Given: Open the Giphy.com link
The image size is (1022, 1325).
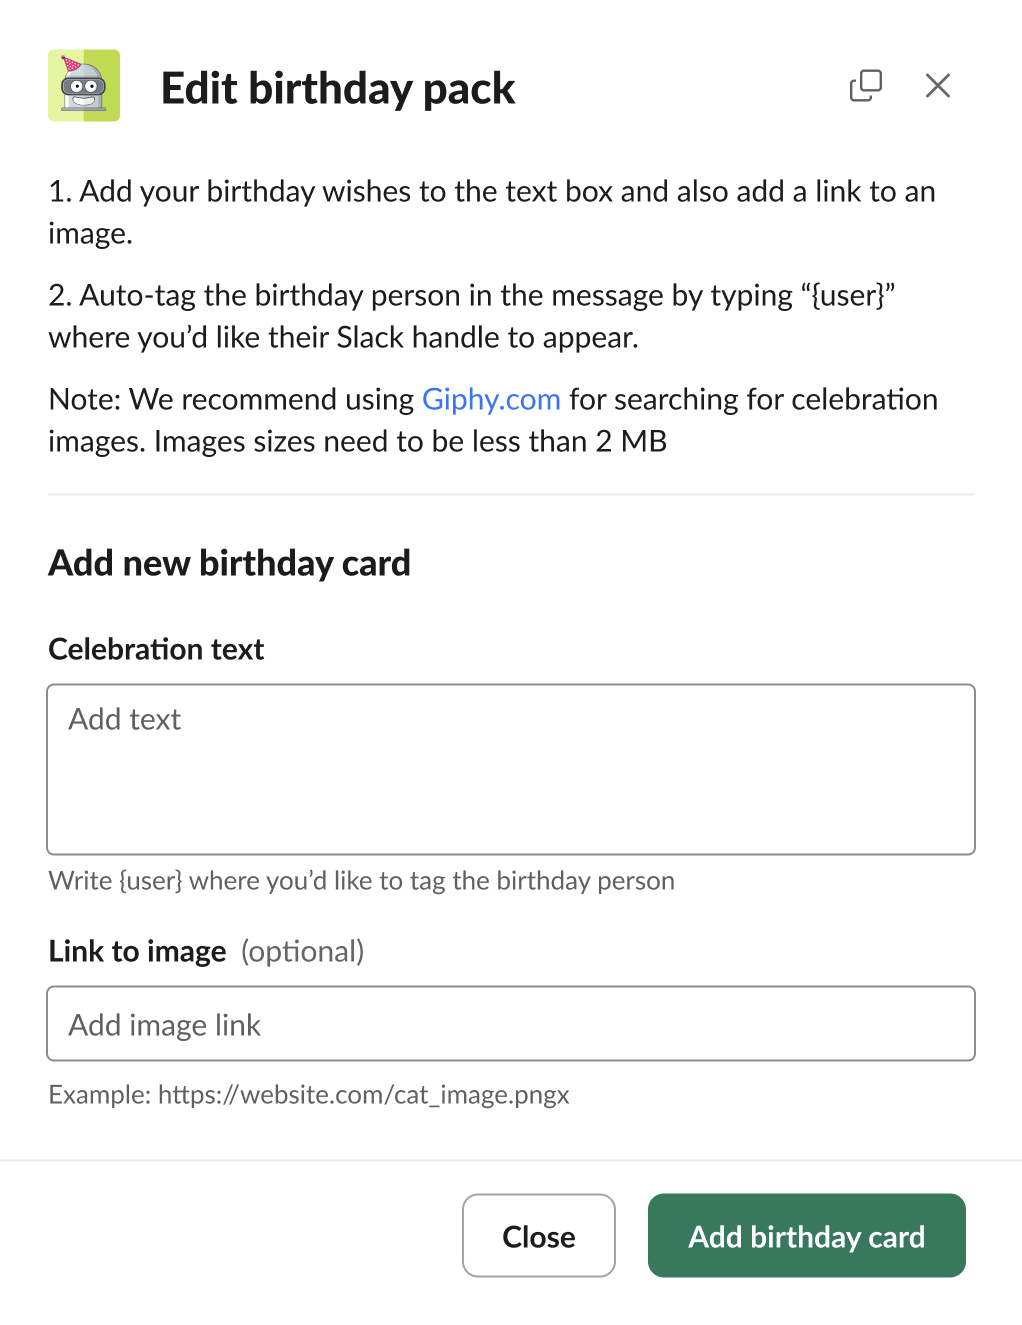Looking at the screenshot, I should coord(491,399).
